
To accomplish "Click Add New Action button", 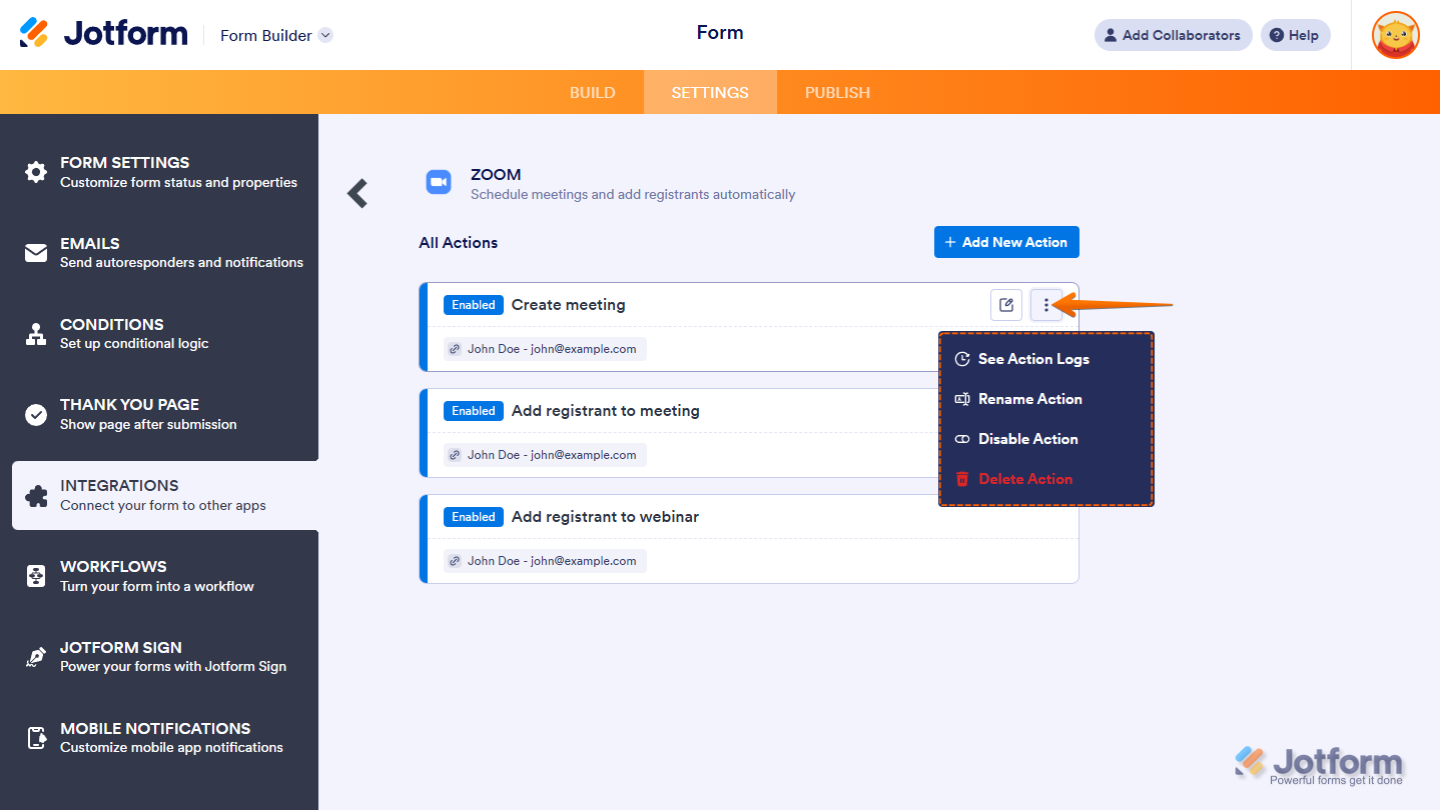I will (x=1007, y=242).
